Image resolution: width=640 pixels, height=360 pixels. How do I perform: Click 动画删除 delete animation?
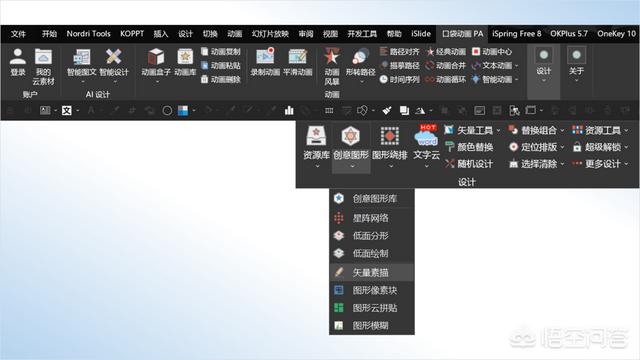click(x=221, y=79)
